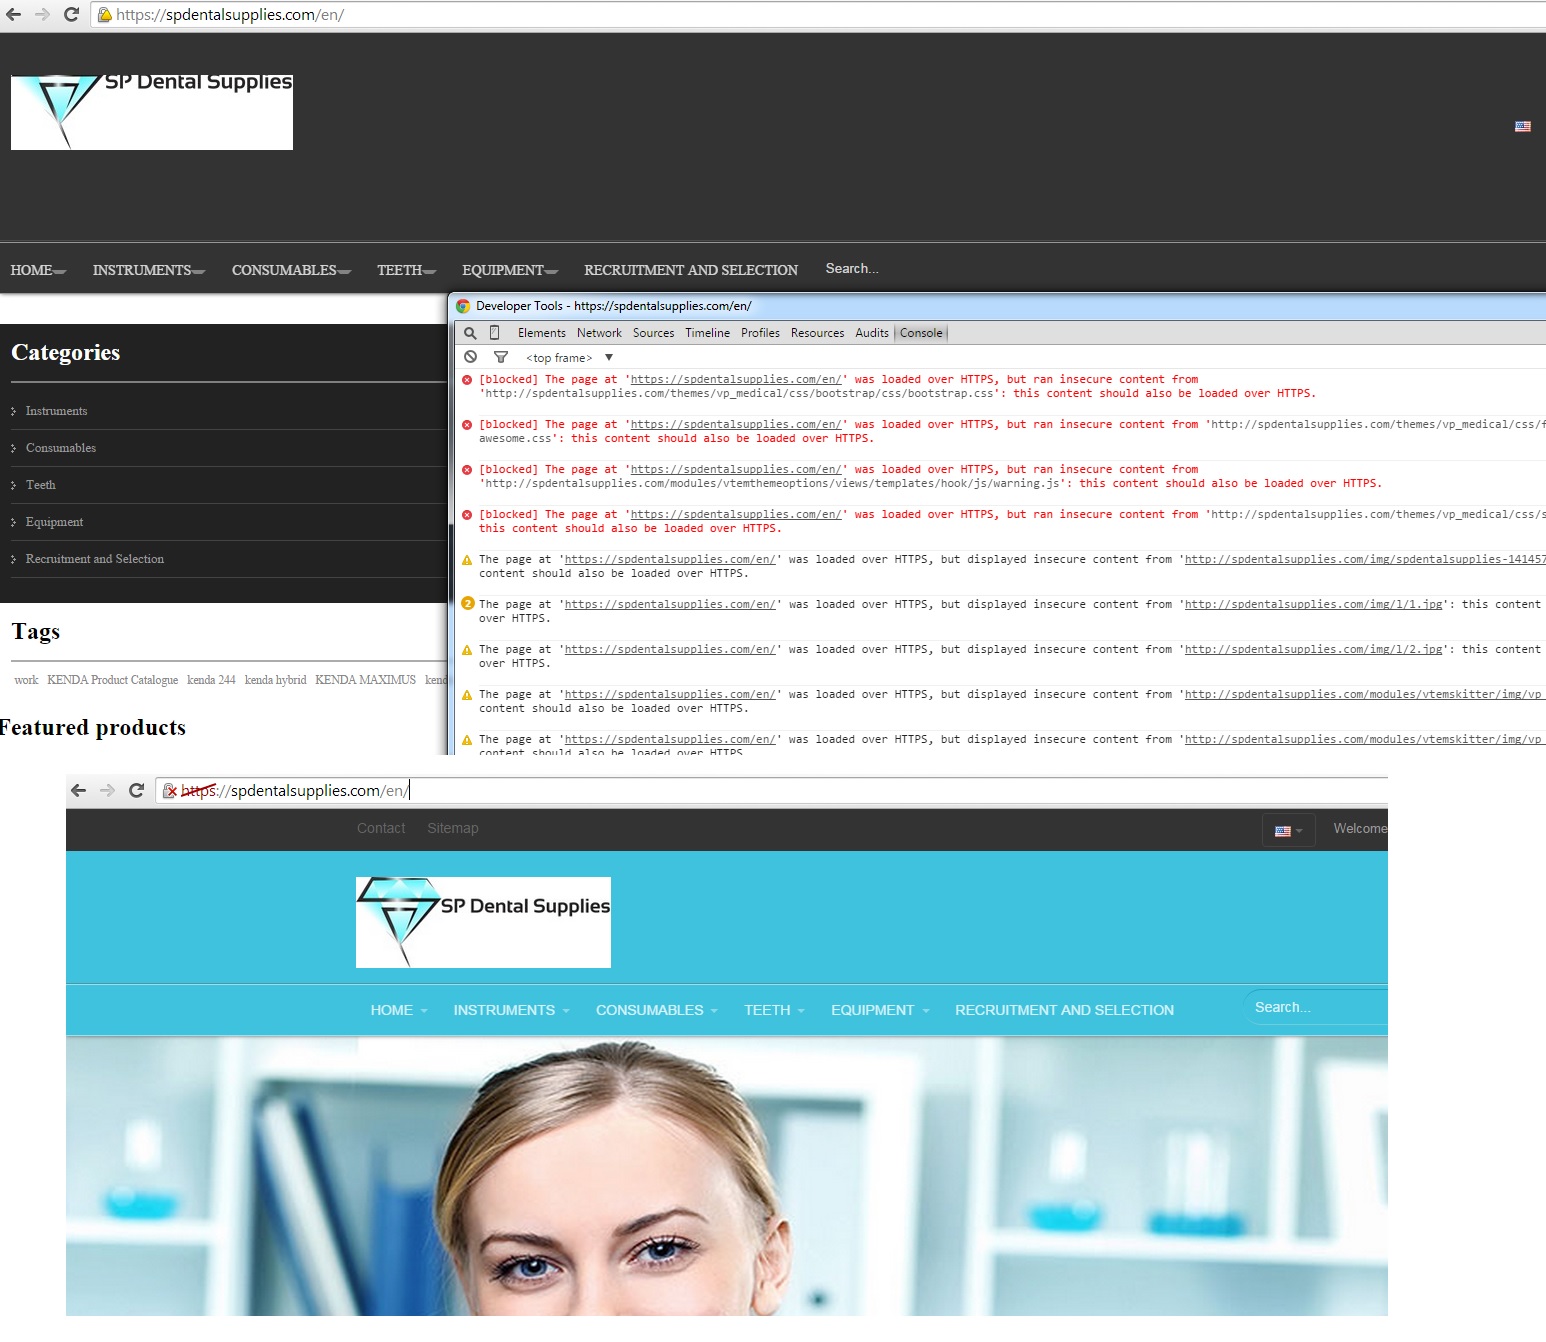The image size is (1546, 1342).
Task: Click the yellow warning icon beside the 2.jpg message
Action: pyautogui.click(x=466, y=650)
